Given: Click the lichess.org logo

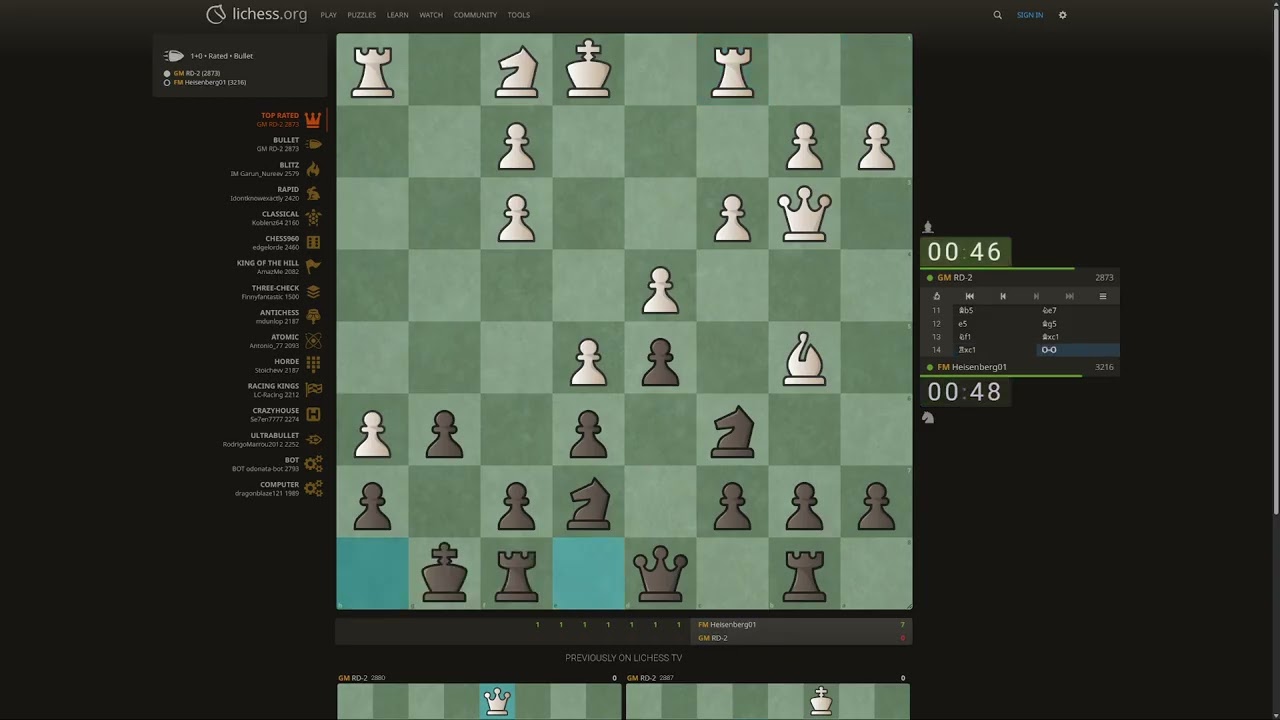Looking at the screenshot, I should pyautogui.click(x=257, y=14).
